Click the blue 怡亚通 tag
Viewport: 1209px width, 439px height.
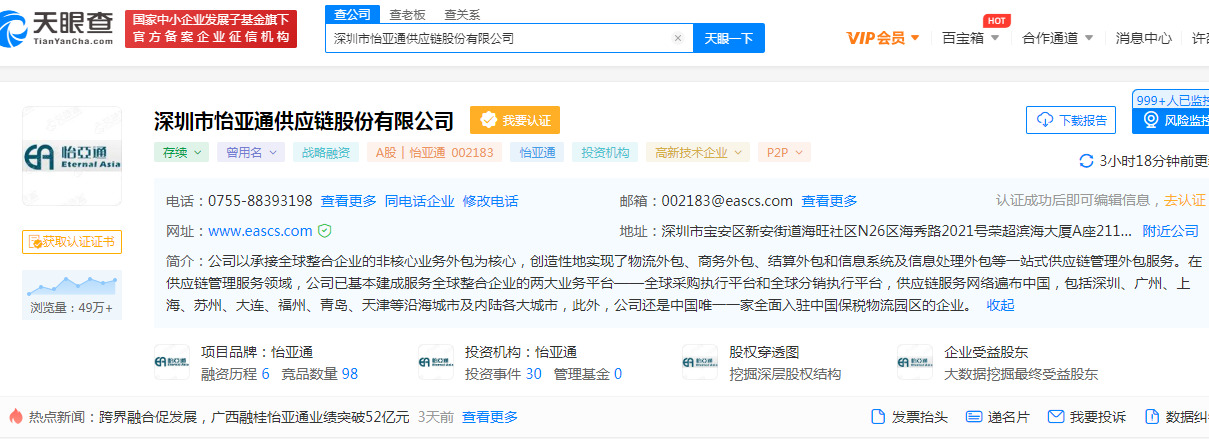click(x=538, y=152)
